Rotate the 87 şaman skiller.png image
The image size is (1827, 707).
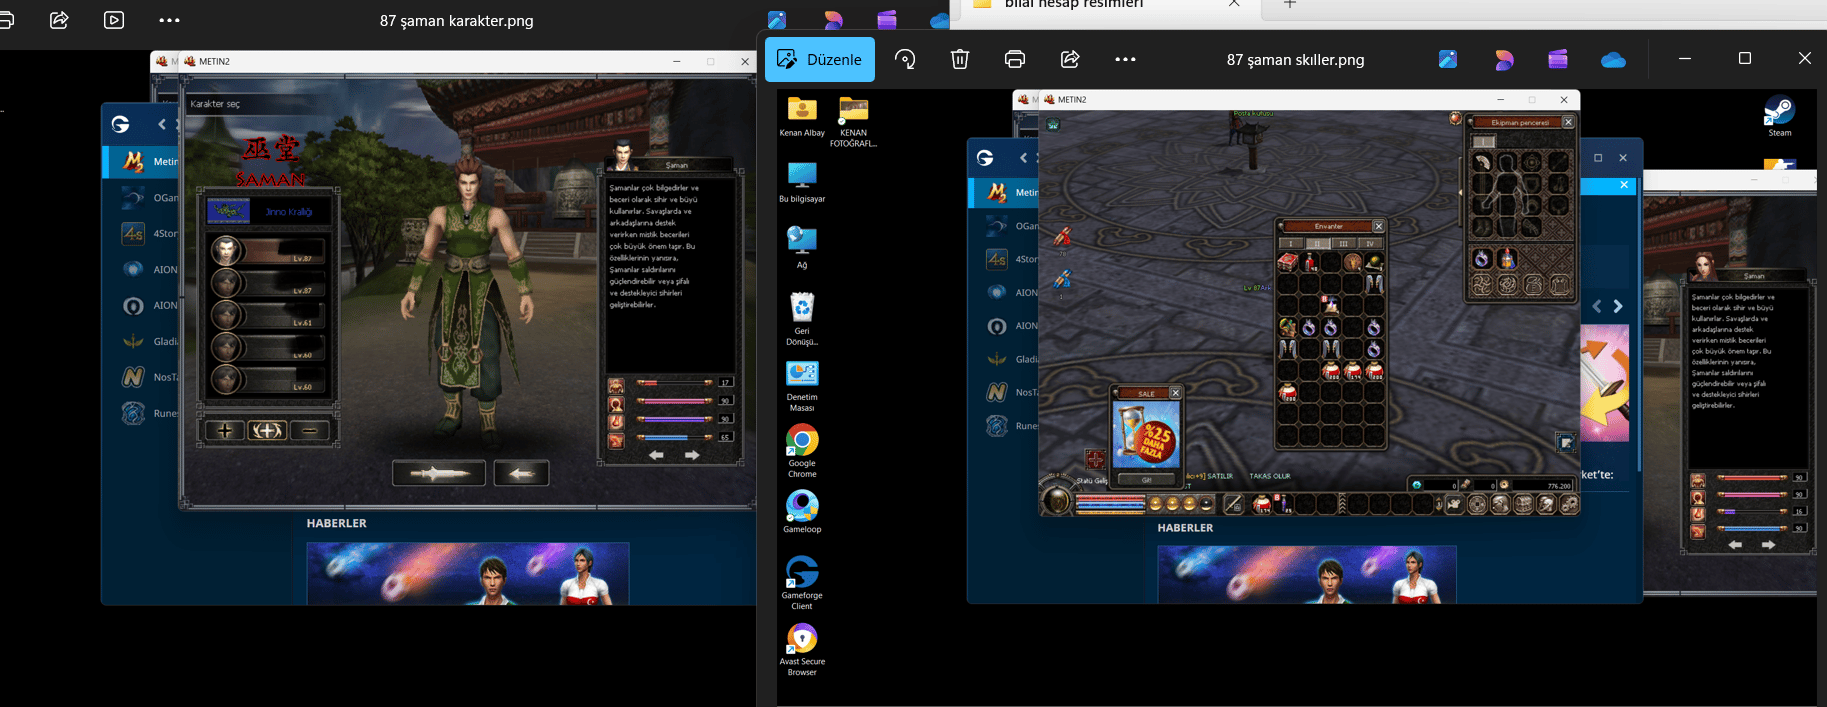905,60
